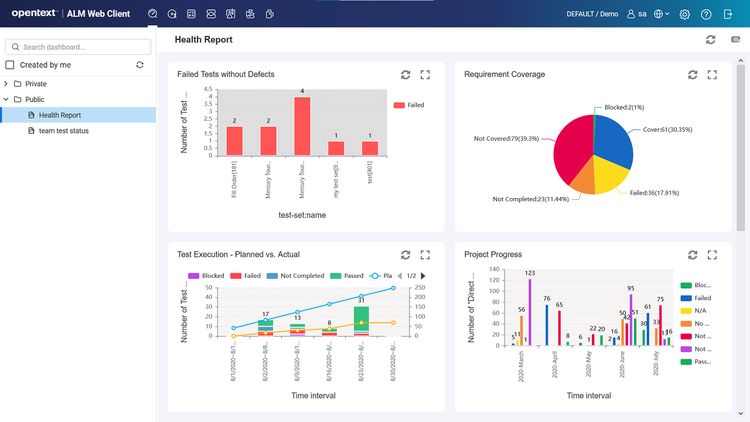Refresh the Test Execution Planned vs. Actual chart

tap(406, 255)
